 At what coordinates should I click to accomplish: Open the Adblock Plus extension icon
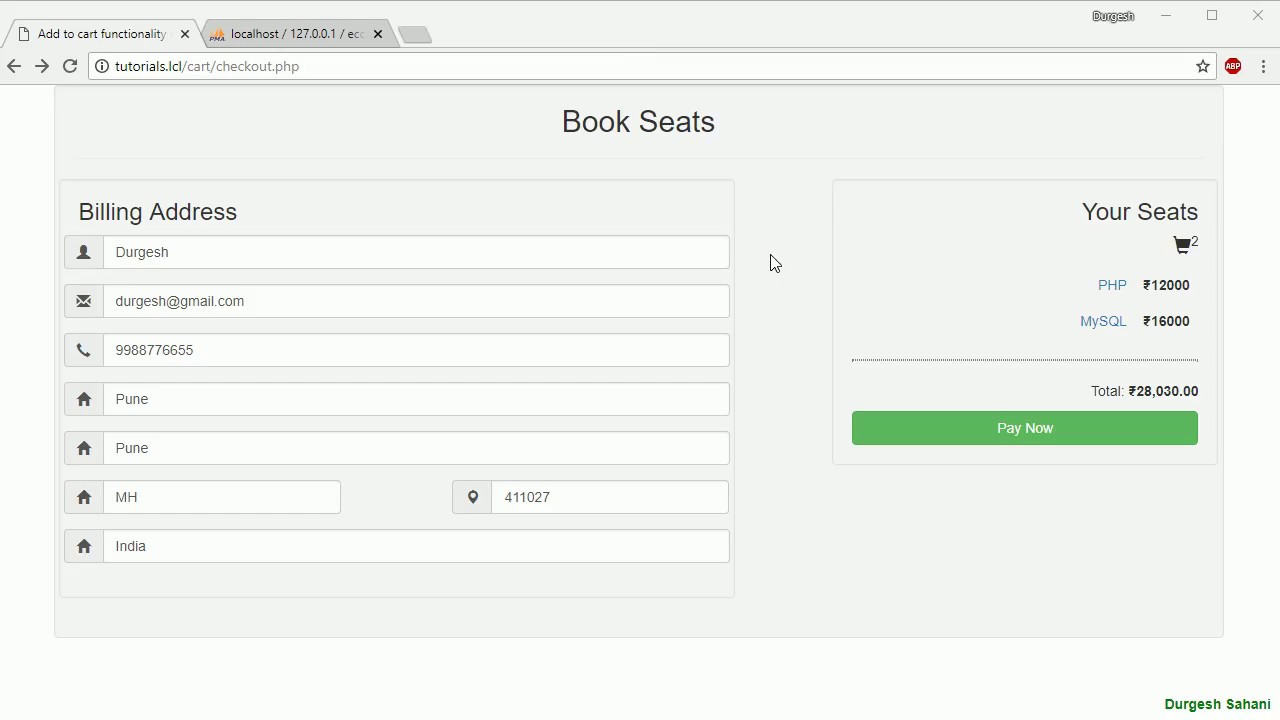coord(1233,66)
